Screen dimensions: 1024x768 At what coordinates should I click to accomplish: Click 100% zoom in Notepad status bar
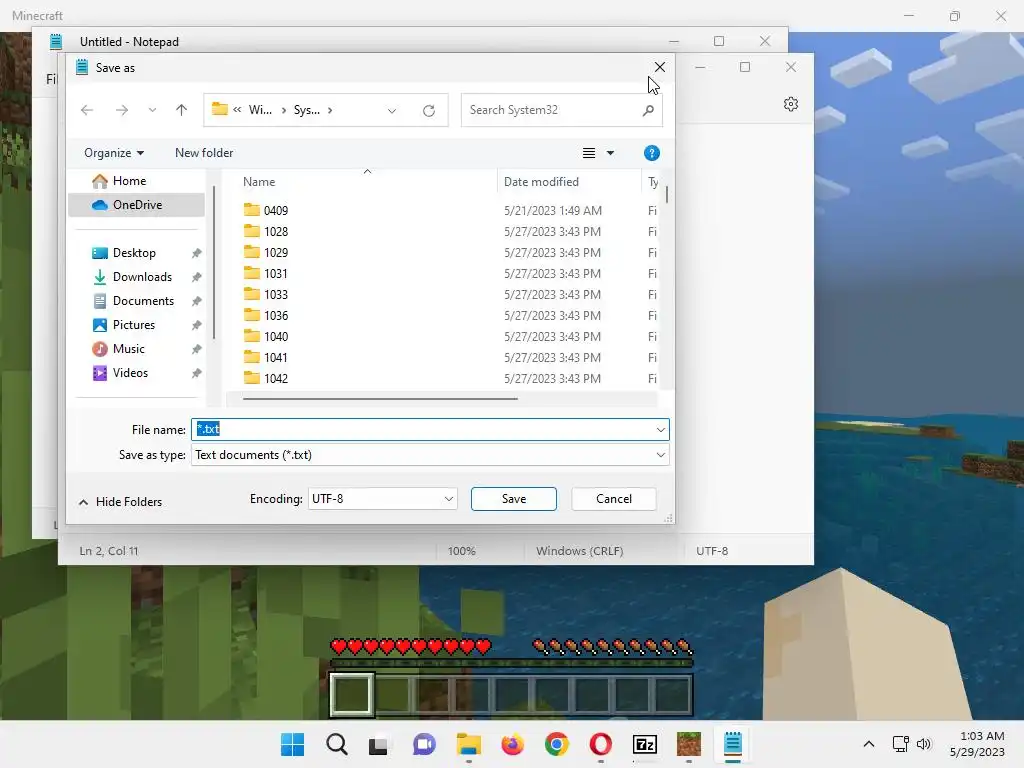click(x=461, y=551)
